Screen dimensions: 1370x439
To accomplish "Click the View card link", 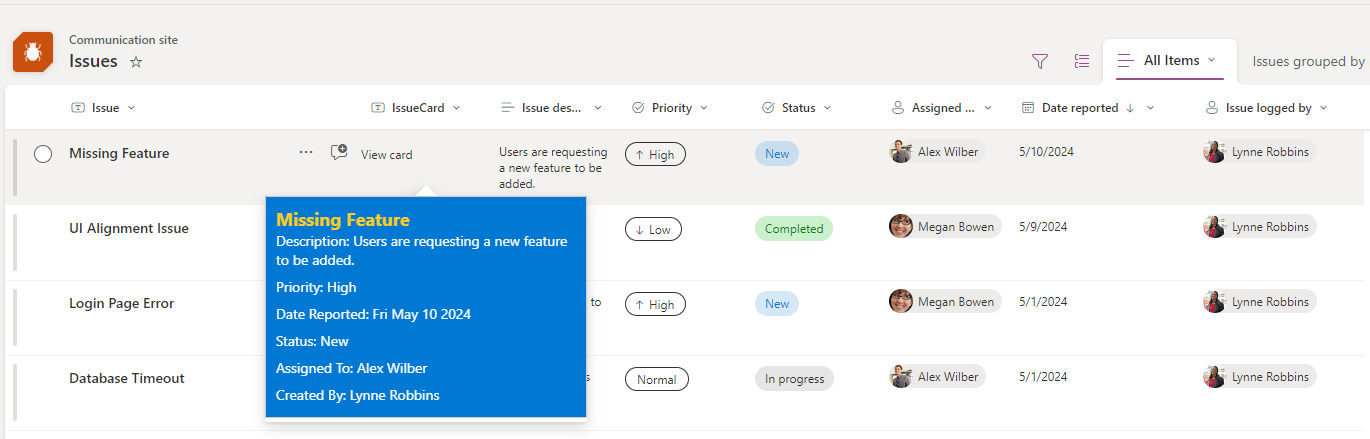I will (x=386, y=155).
